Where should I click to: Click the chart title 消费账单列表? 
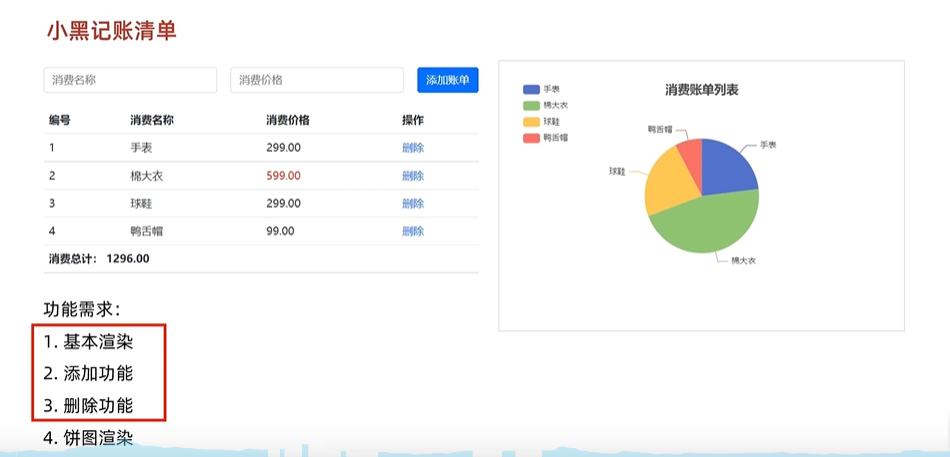pyautogui.click(x=702, y=90)
